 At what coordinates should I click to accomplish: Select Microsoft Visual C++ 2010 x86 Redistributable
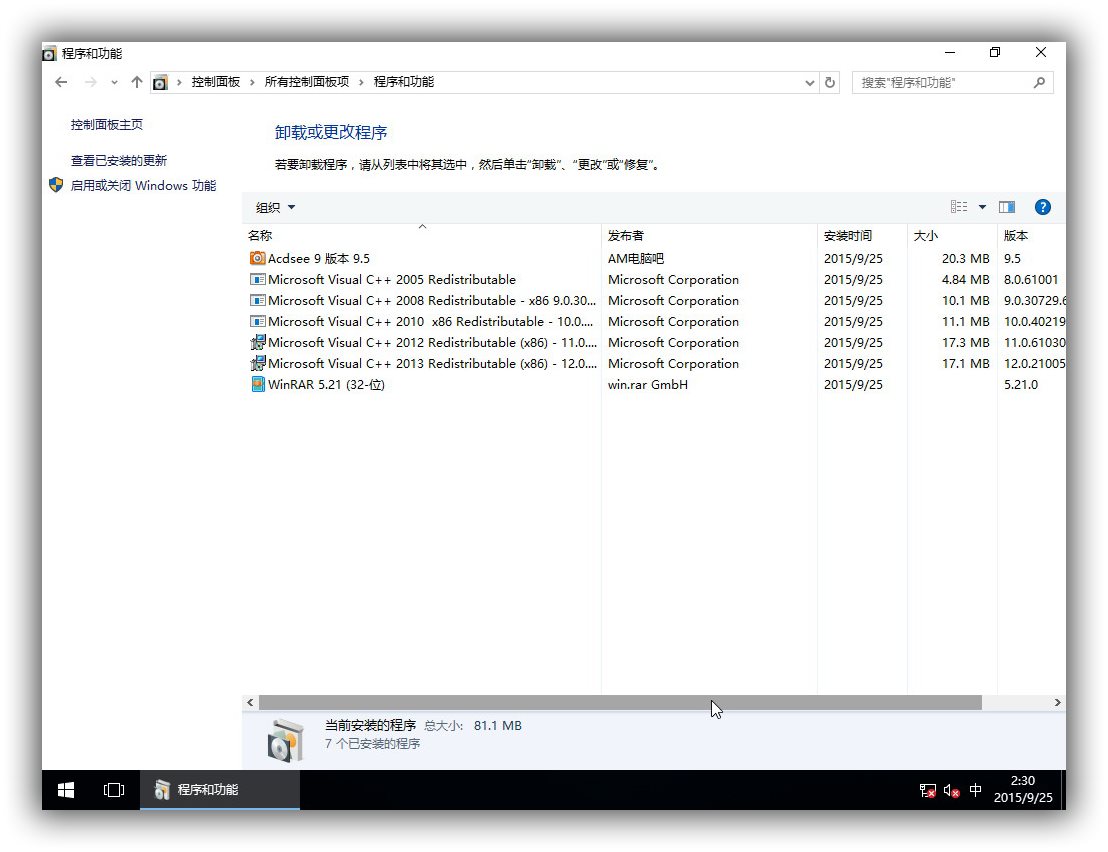430,321
